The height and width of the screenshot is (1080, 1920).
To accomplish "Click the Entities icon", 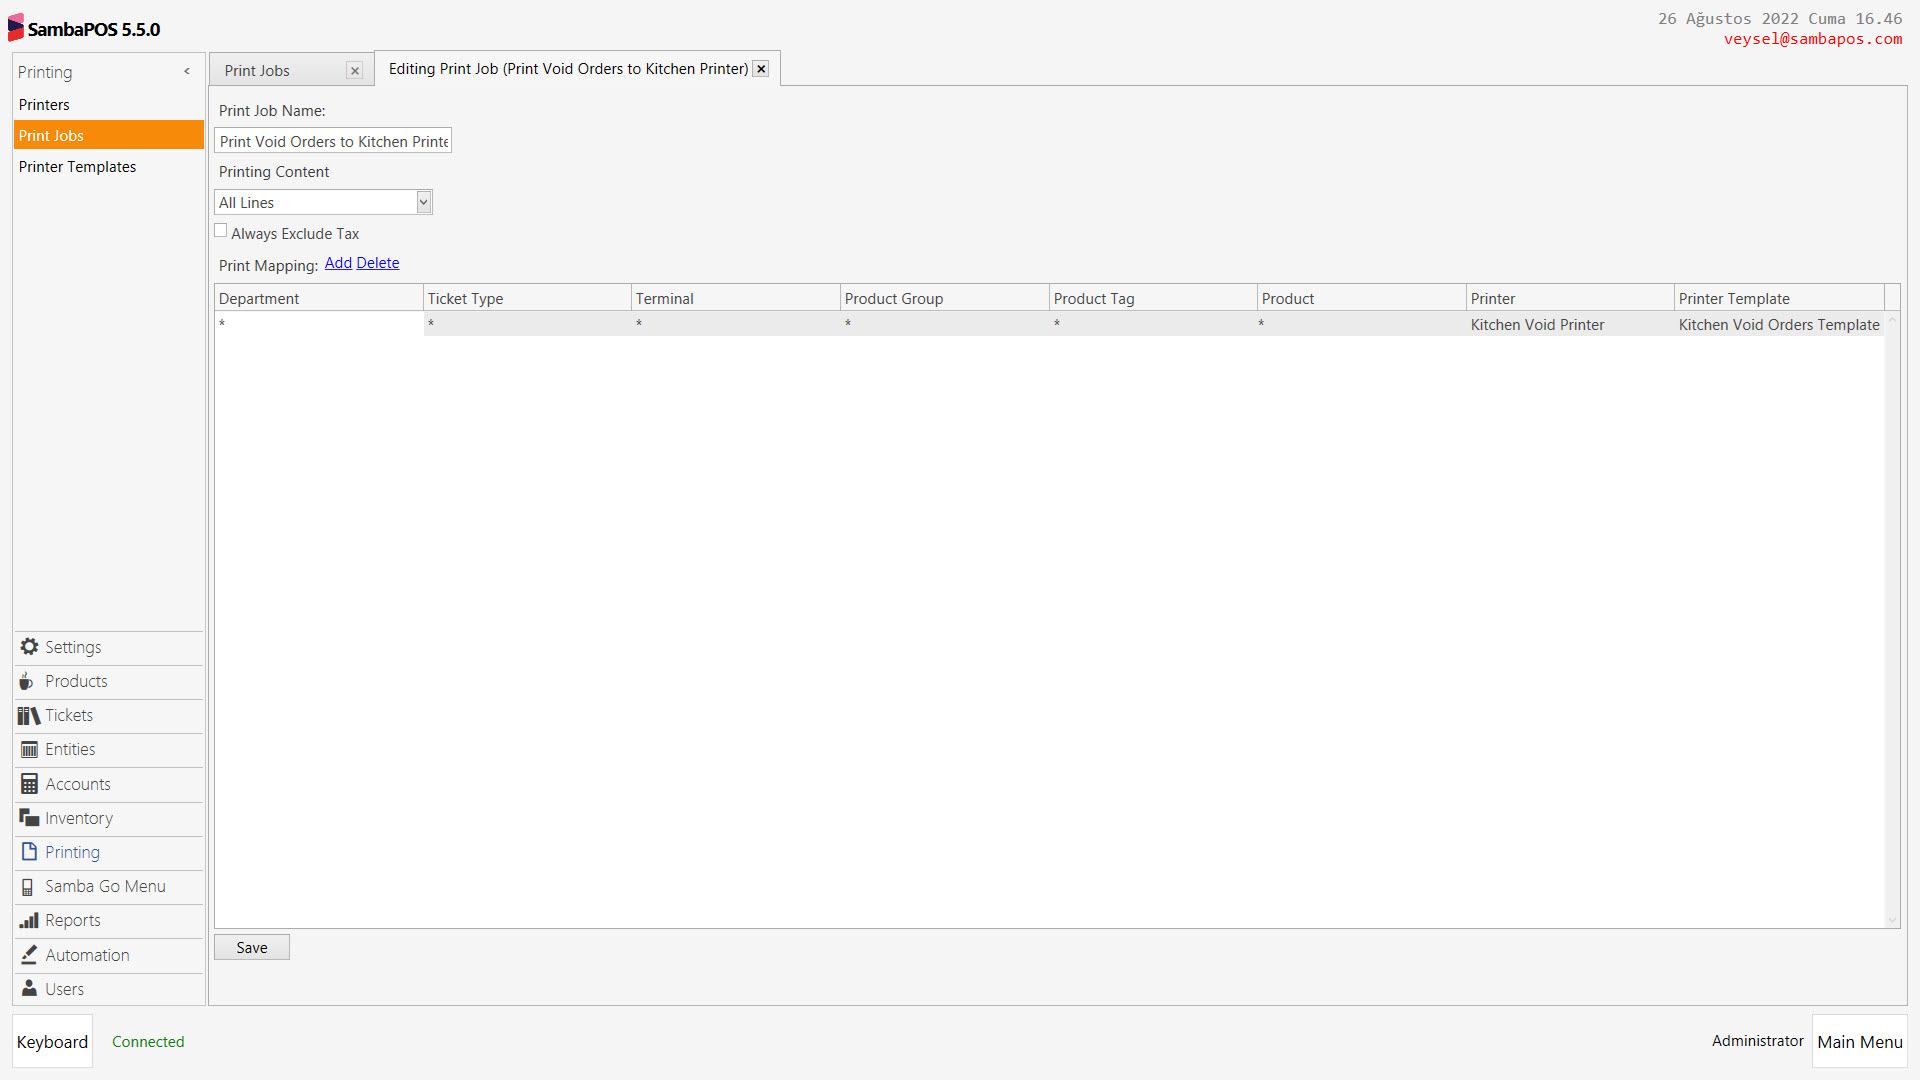I will [x=29, y=749].
